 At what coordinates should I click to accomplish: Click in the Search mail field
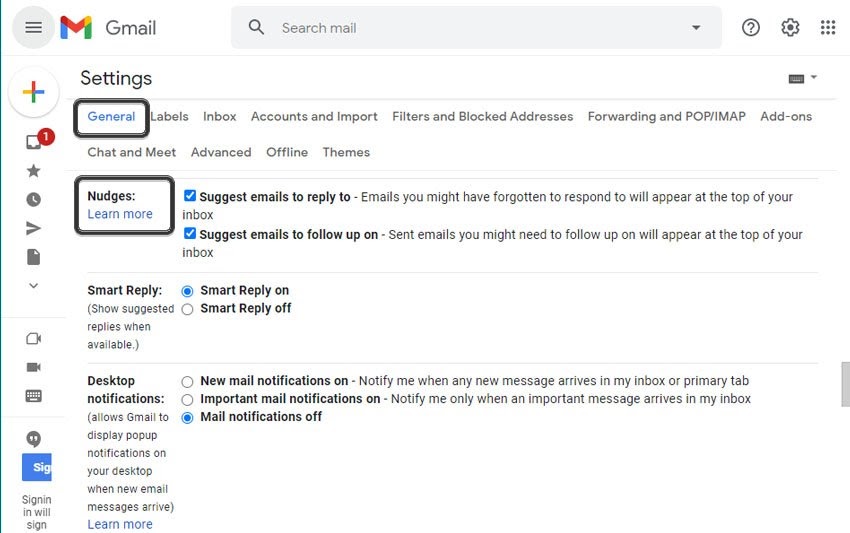477,28
